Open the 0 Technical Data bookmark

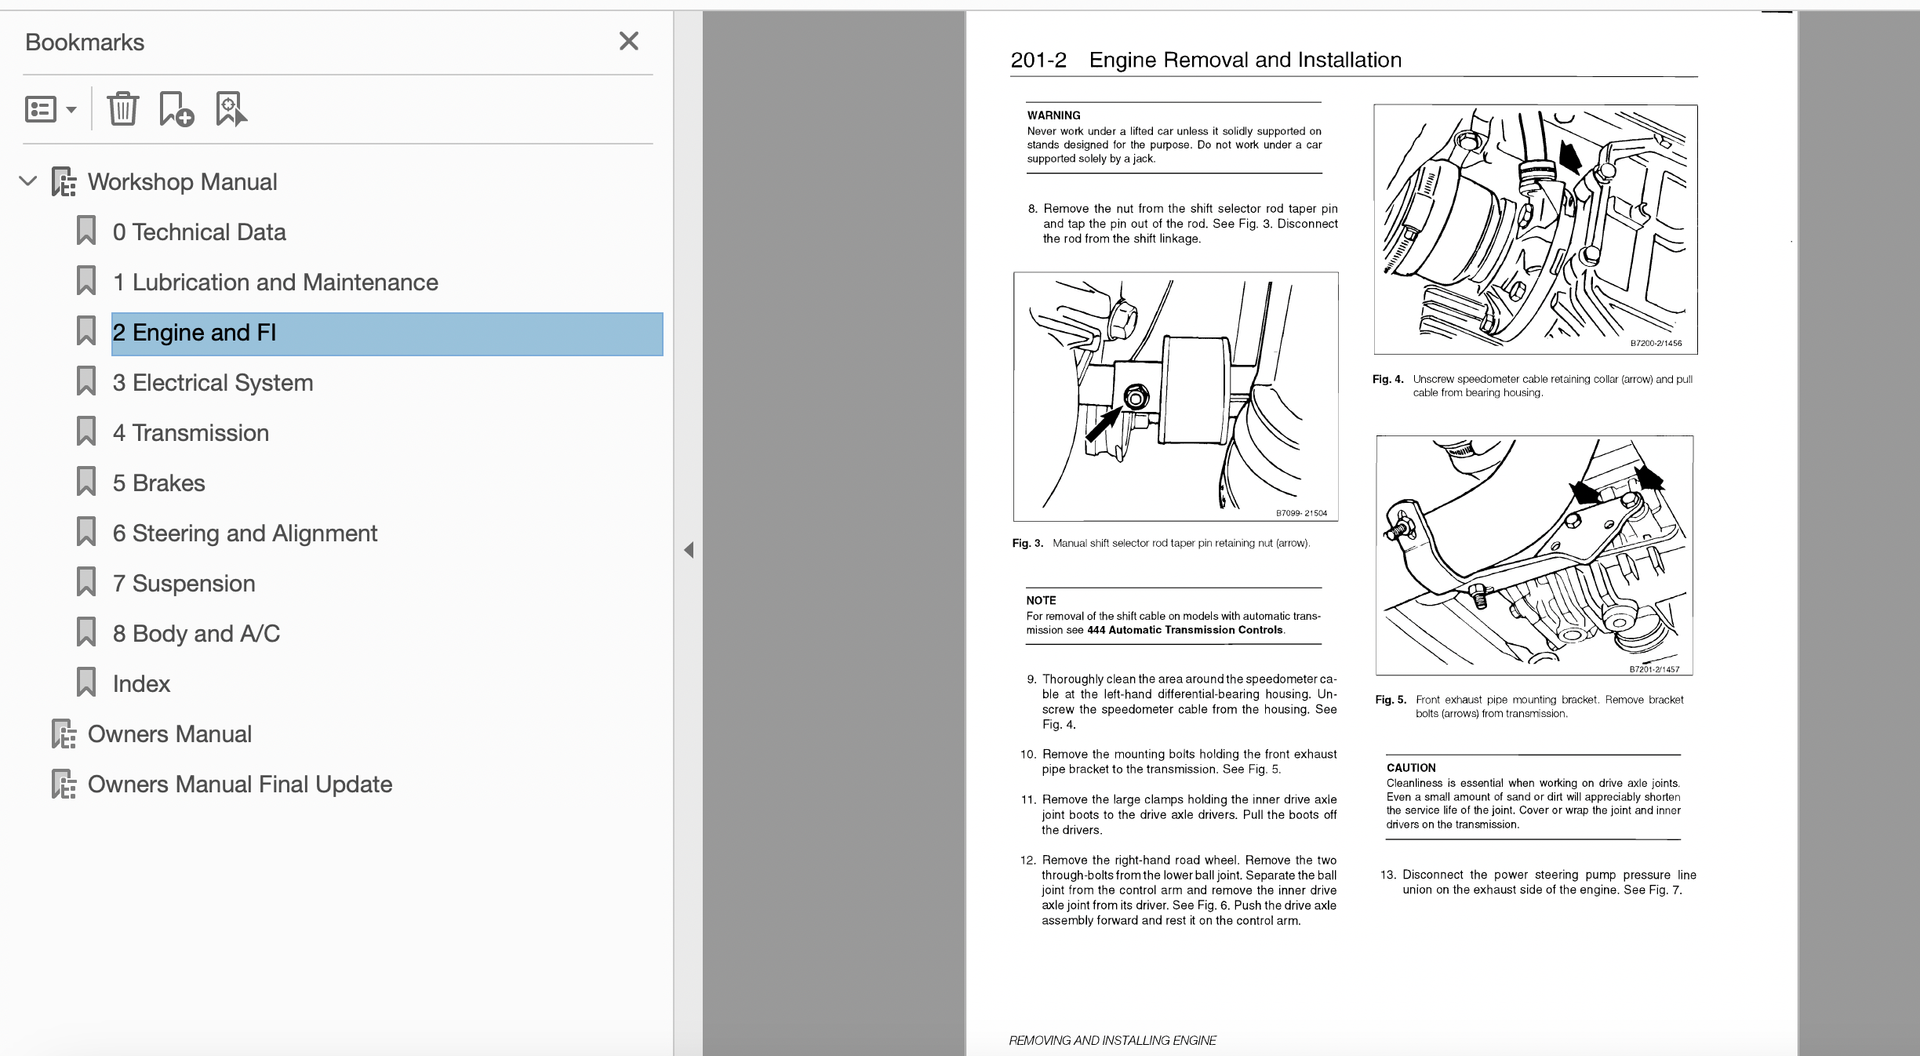point(199,232)
